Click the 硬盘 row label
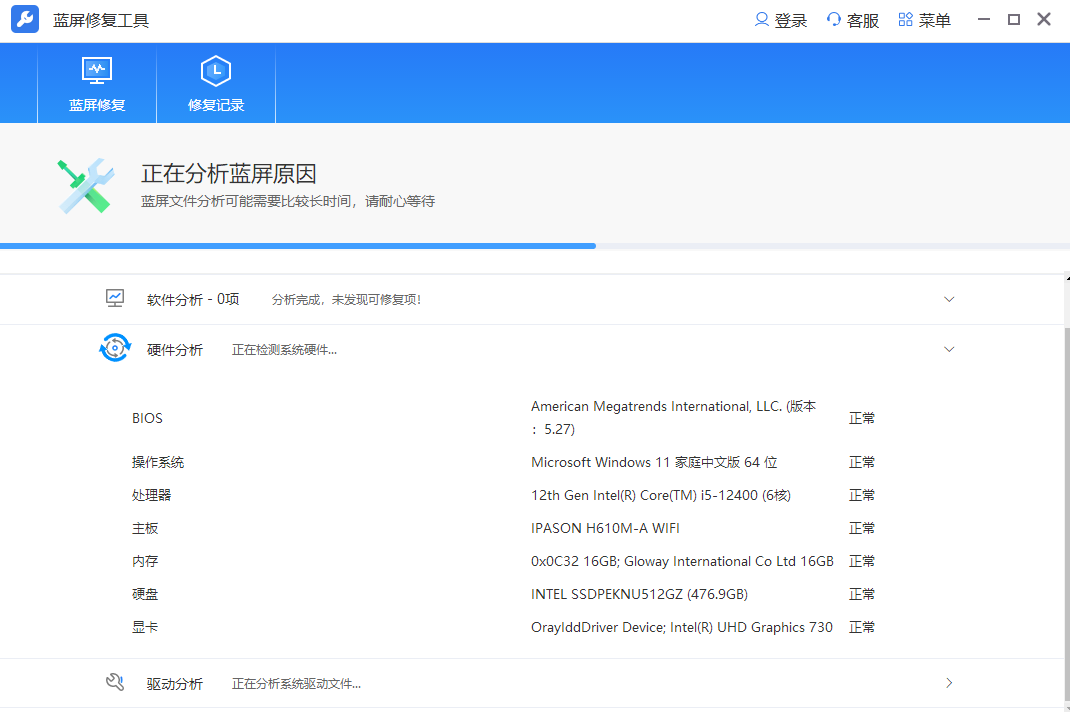The image size is (1070, 712). (x=145, y=594)
